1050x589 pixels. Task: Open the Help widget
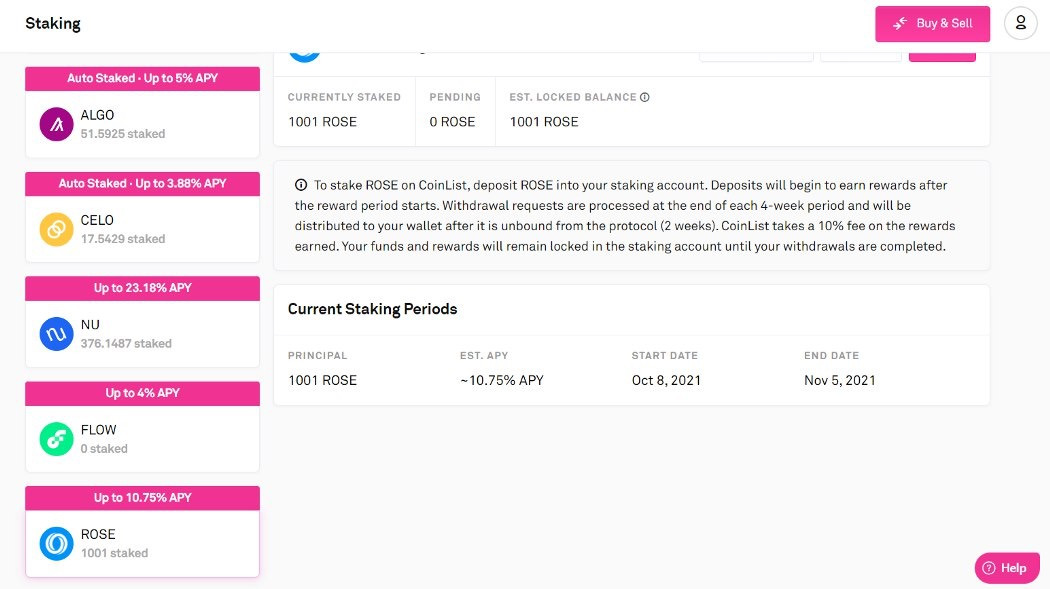(1006, 568)
